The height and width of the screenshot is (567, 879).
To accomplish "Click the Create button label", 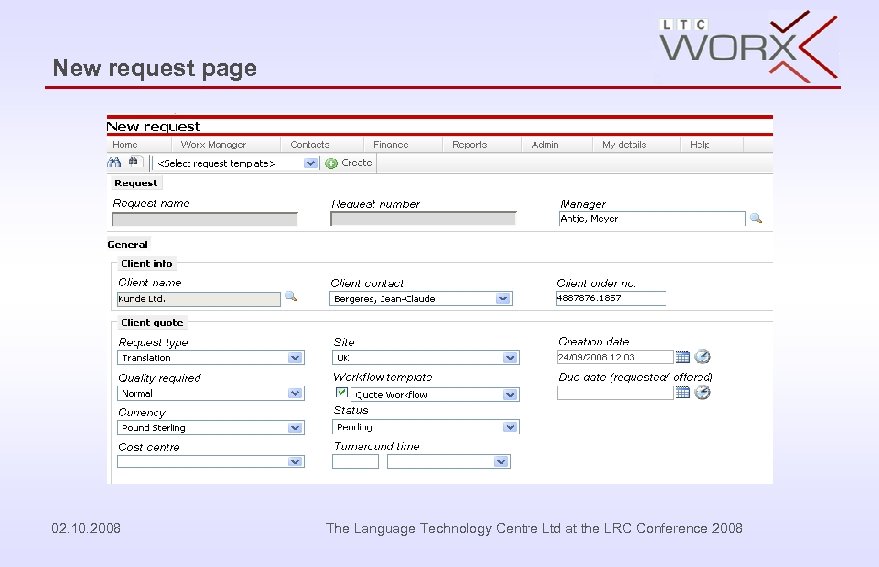I will coord(357,163).
